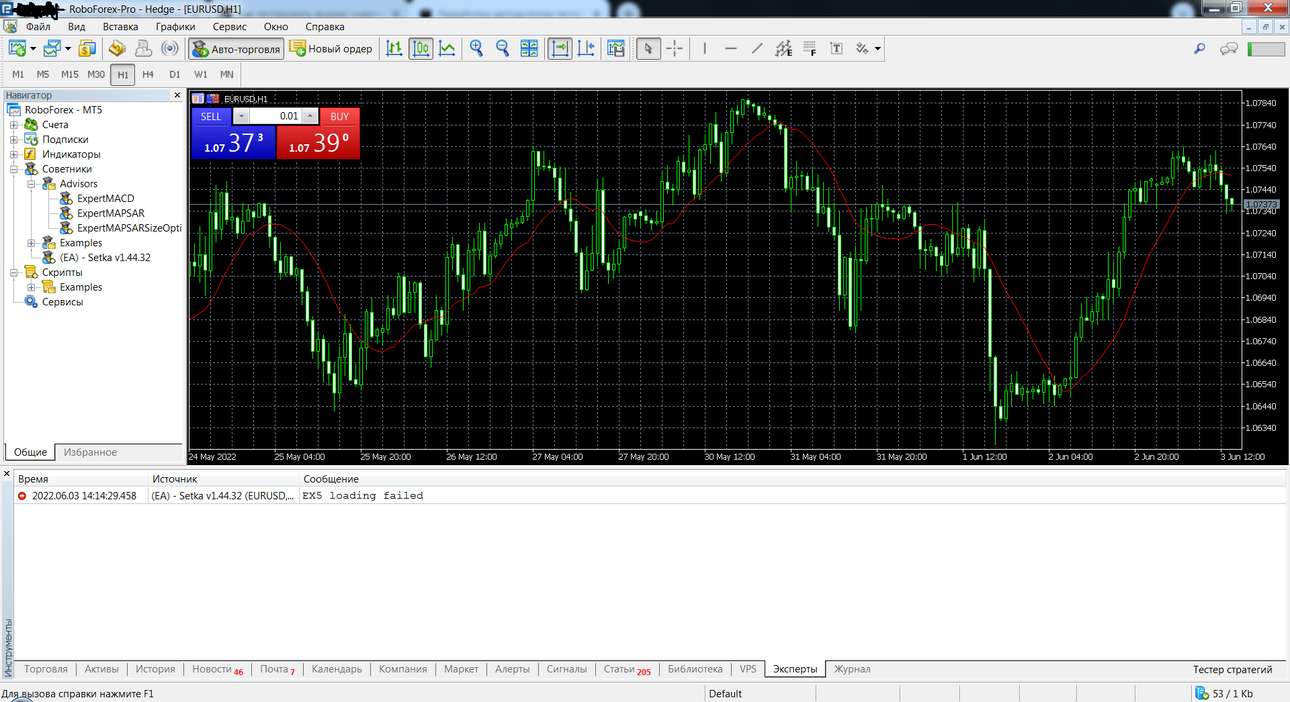Expand the Подписки tree node
Image resolution: width=1290 pixels, height=702 pixels.
point(14,140)
